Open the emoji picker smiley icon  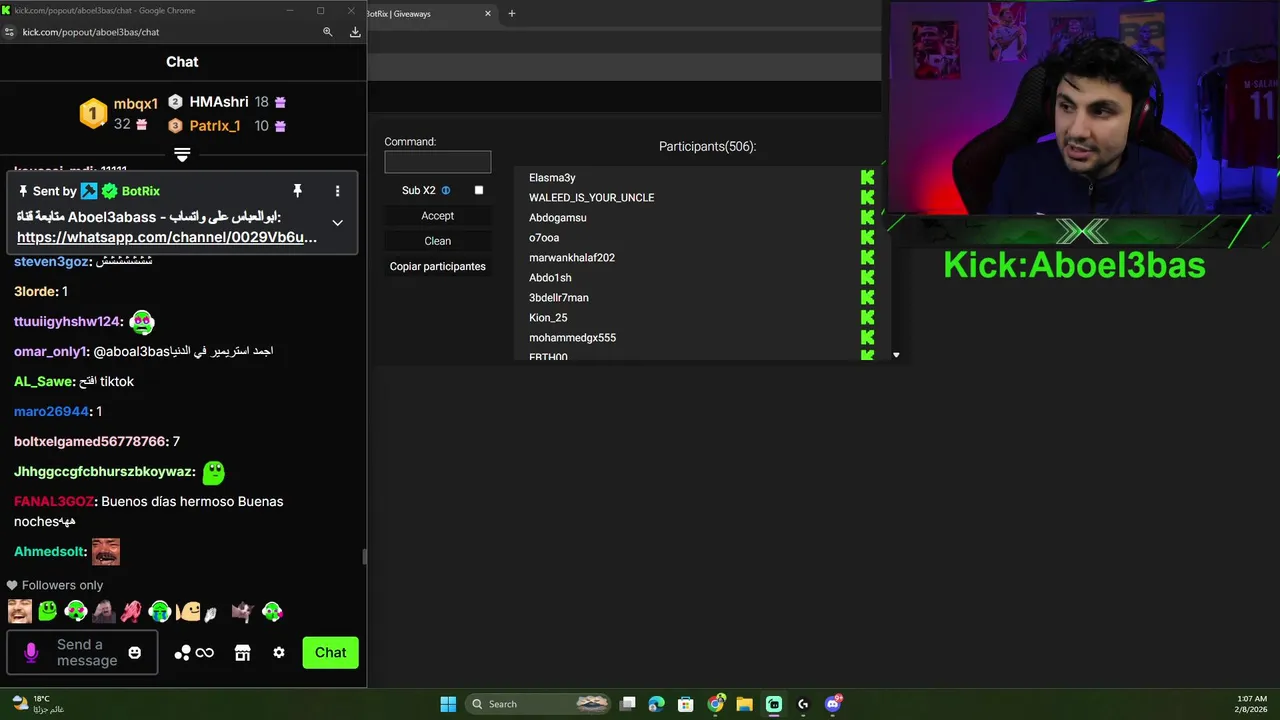(x=135, y=653)
